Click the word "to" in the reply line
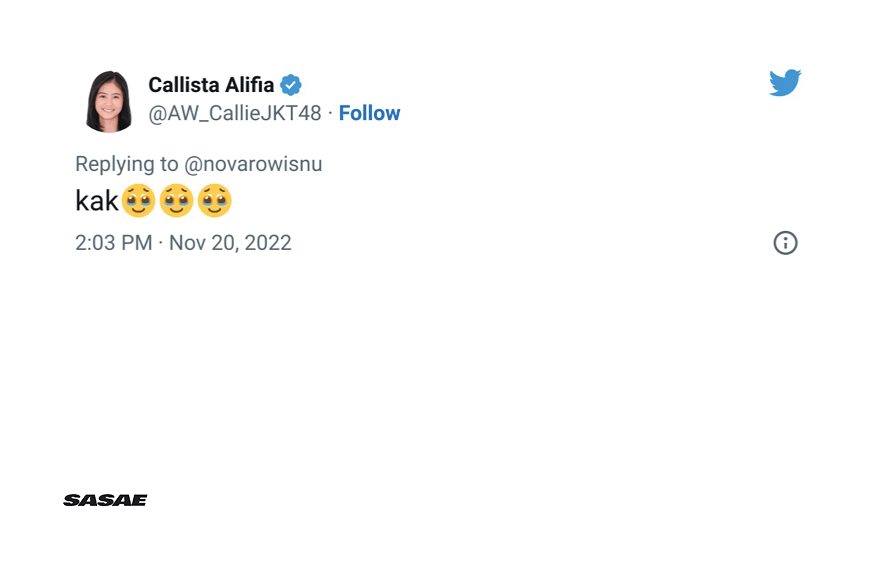 click(169, 164)
